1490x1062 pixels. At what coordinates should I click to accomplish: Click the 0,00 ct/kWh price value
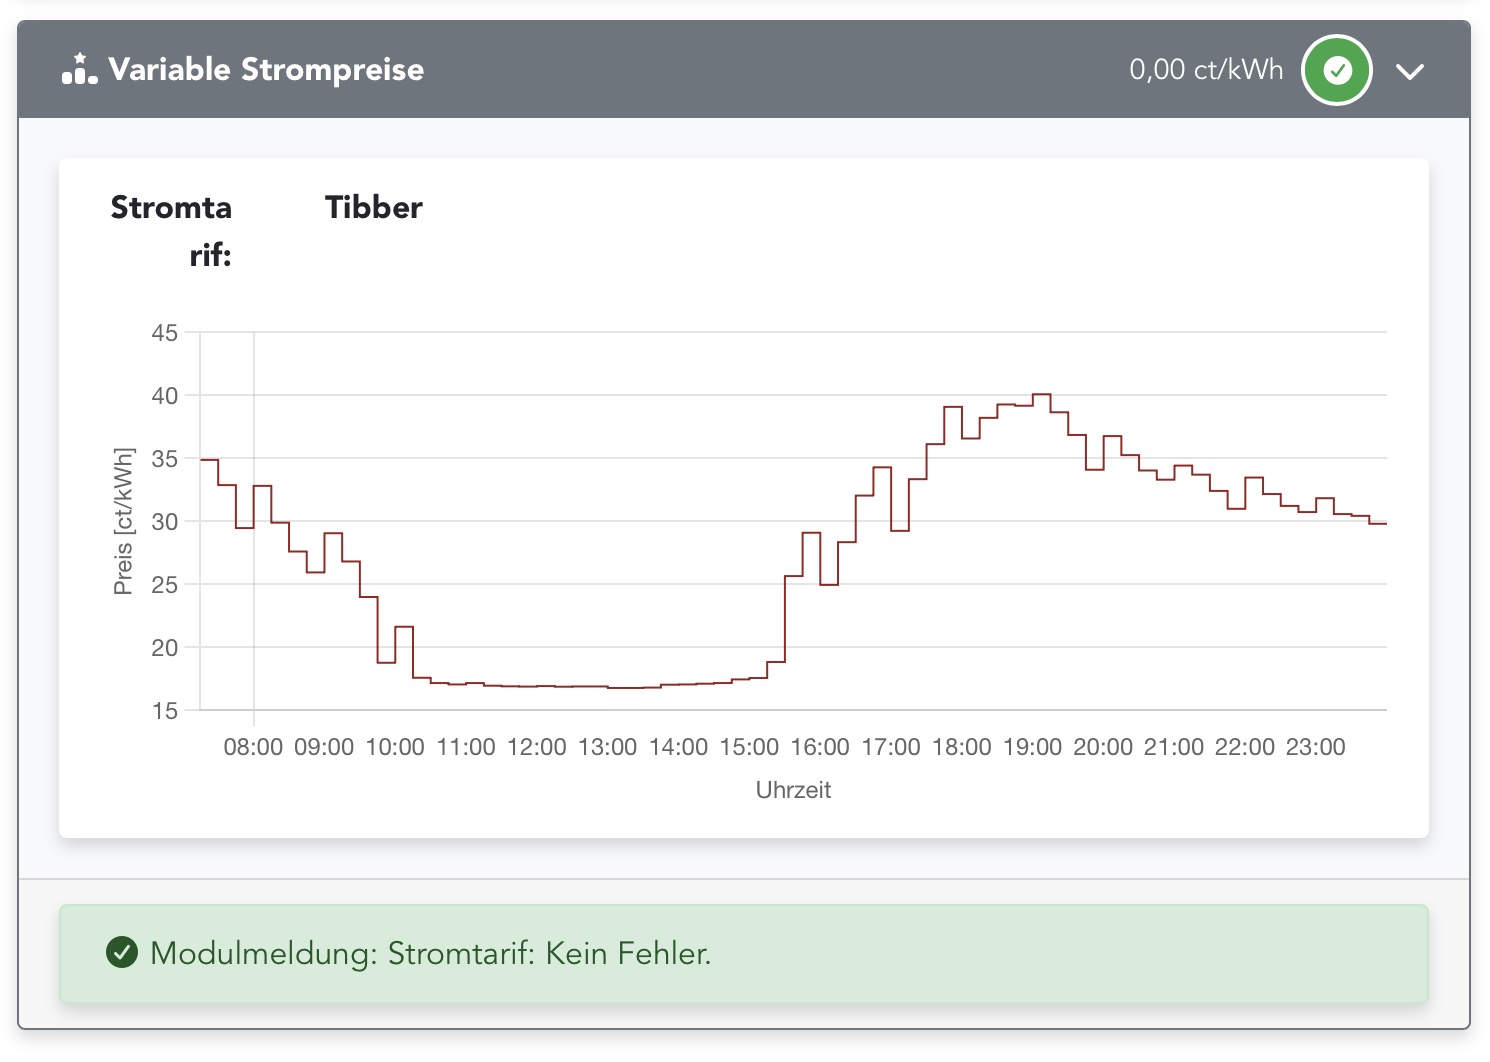tap(1206, 70)
